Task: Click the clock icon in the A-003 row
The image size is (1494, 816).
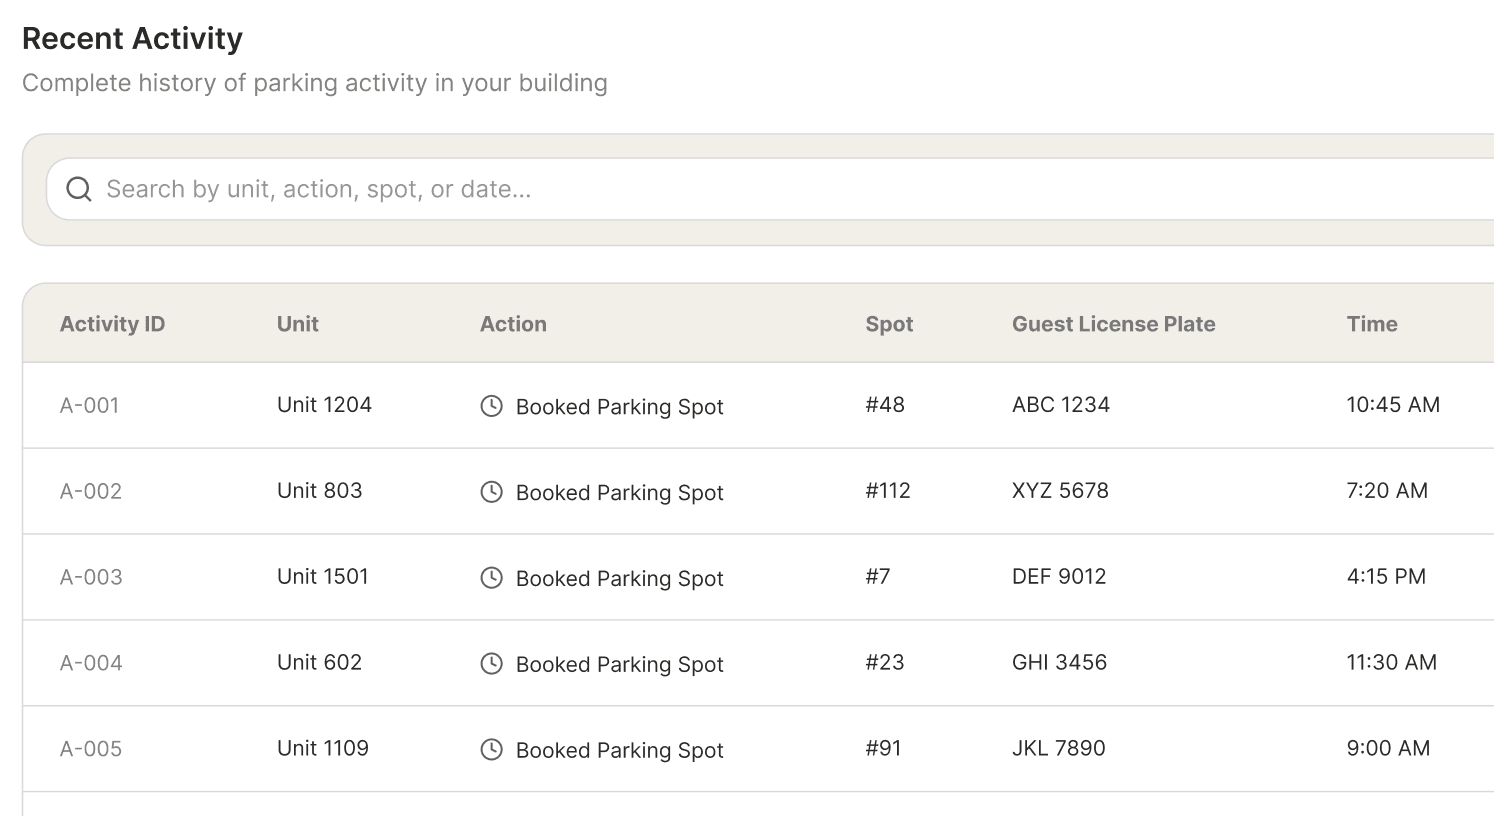Action: pyautogui.click(x=491, y=578)
